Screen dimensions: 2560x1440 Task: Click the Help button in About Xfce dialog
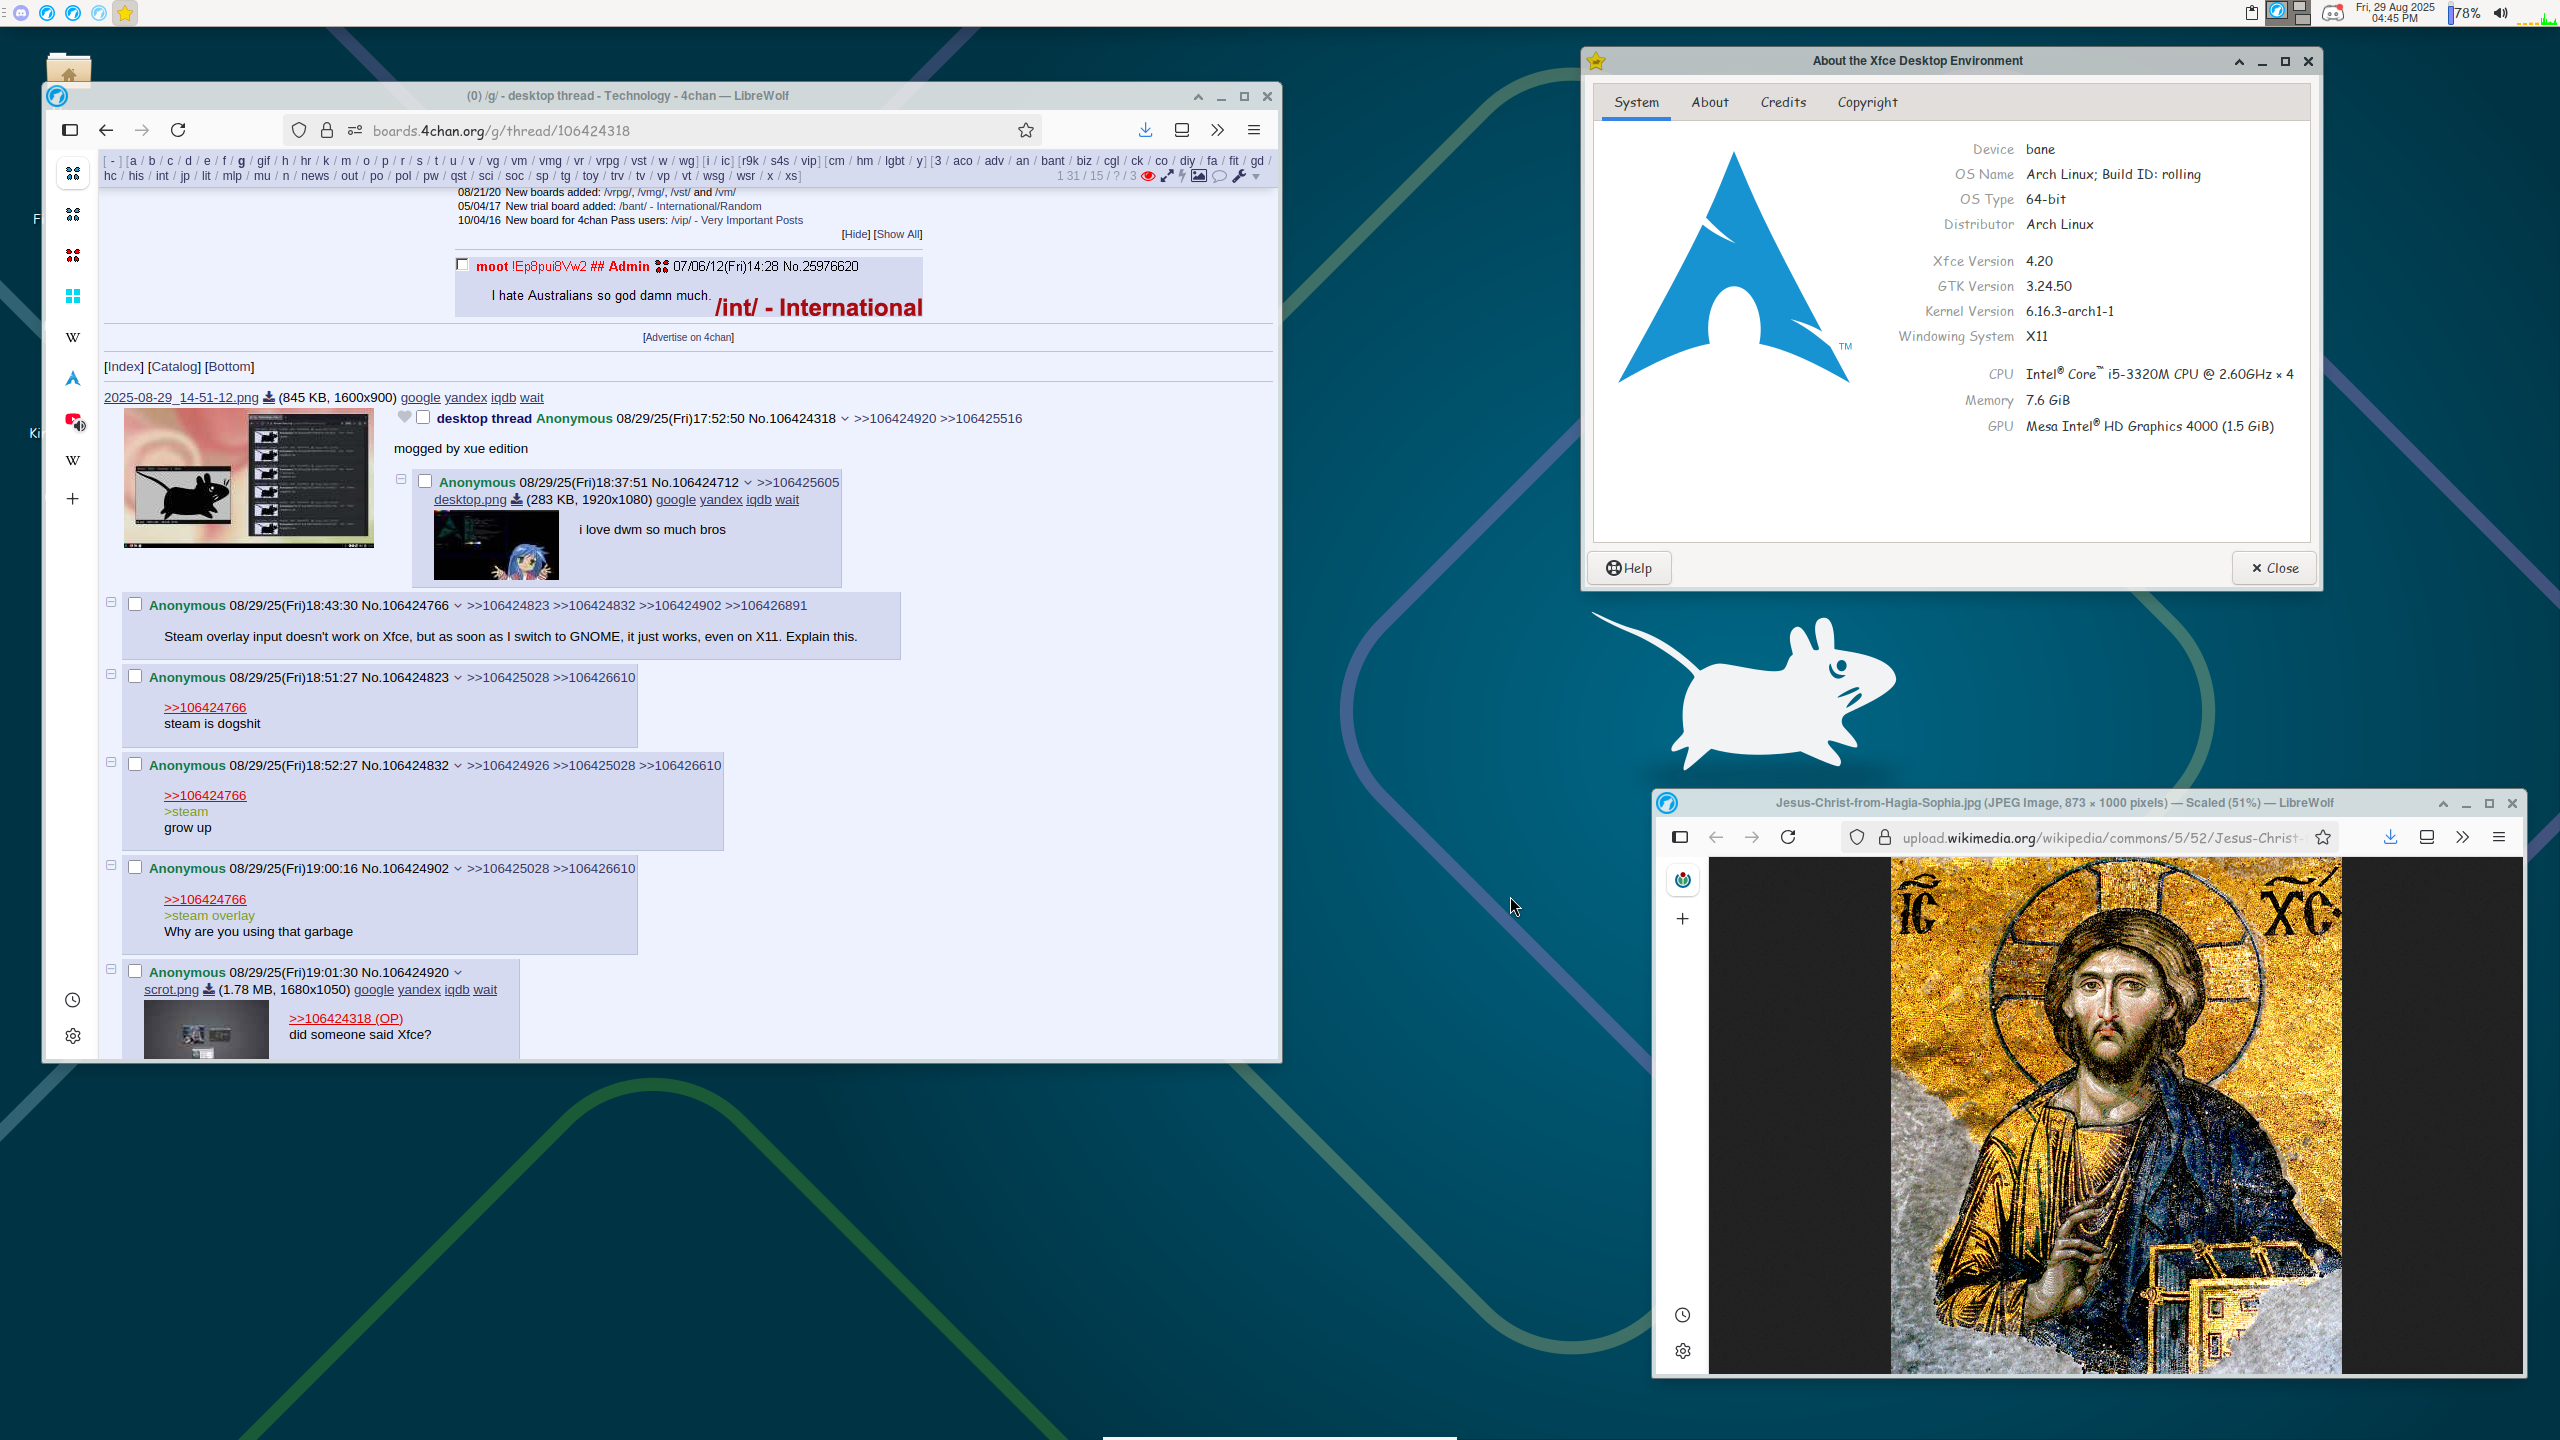tap(1629, 568)
